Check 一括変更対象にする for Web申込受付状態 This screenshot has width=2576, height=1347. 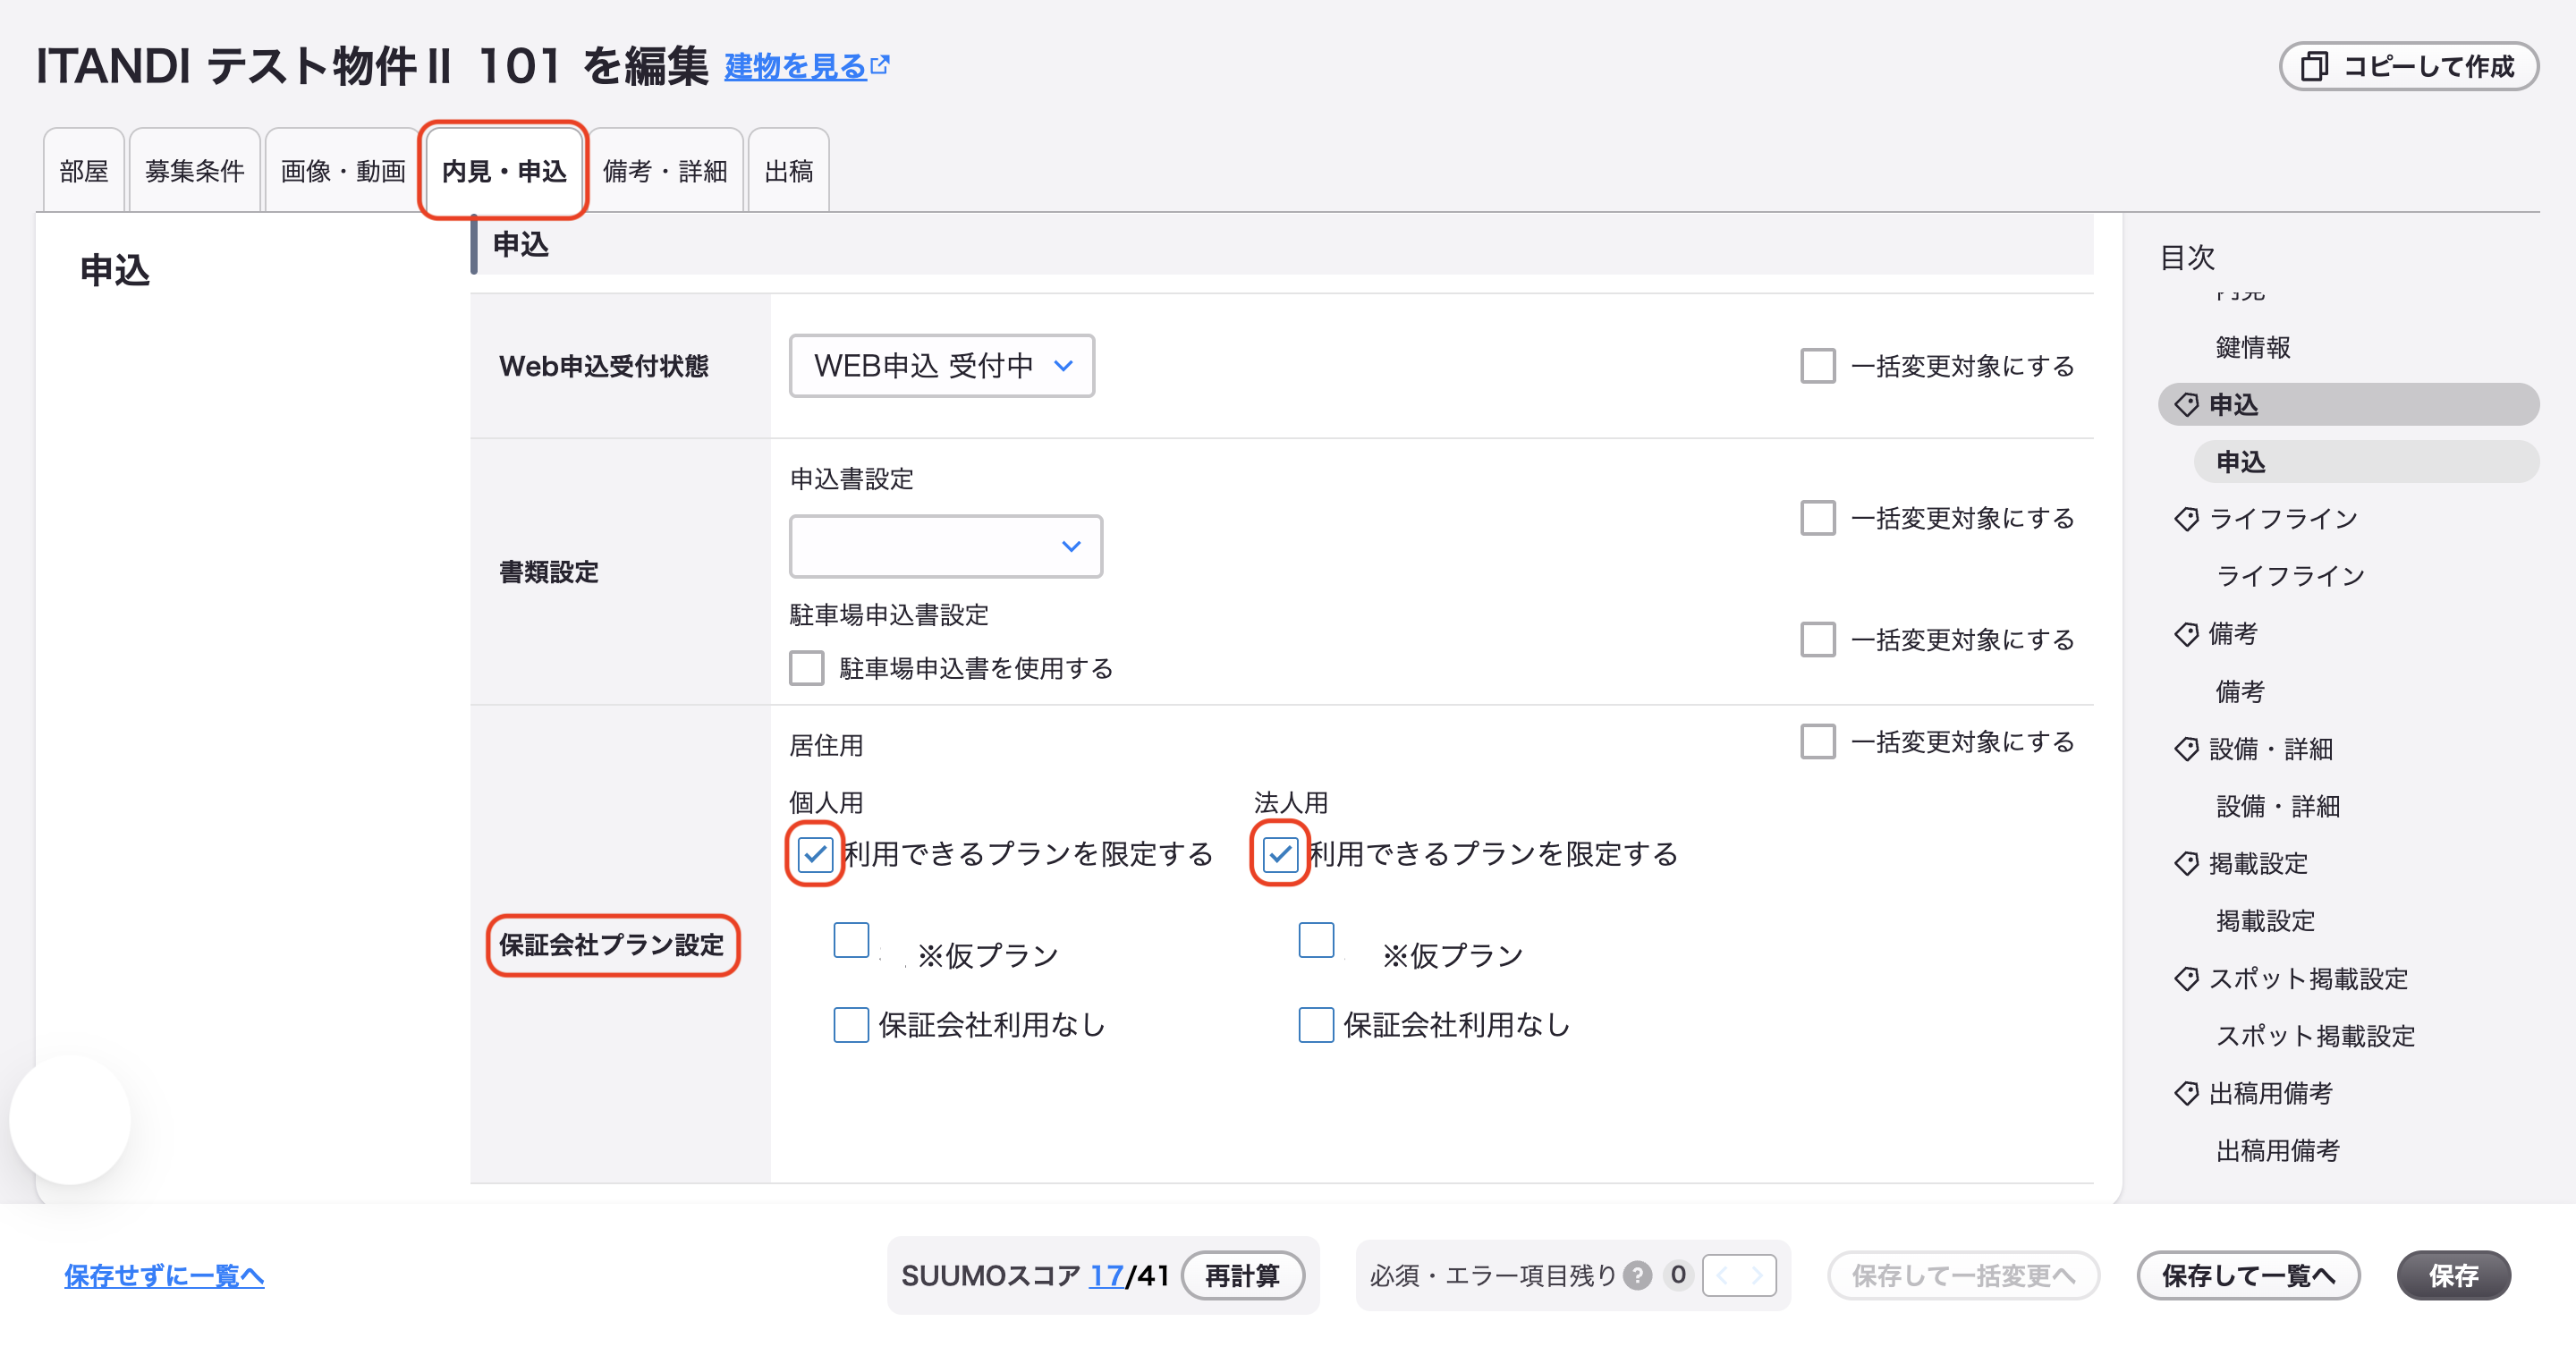pyautogui.click(x=1817, y=366)
